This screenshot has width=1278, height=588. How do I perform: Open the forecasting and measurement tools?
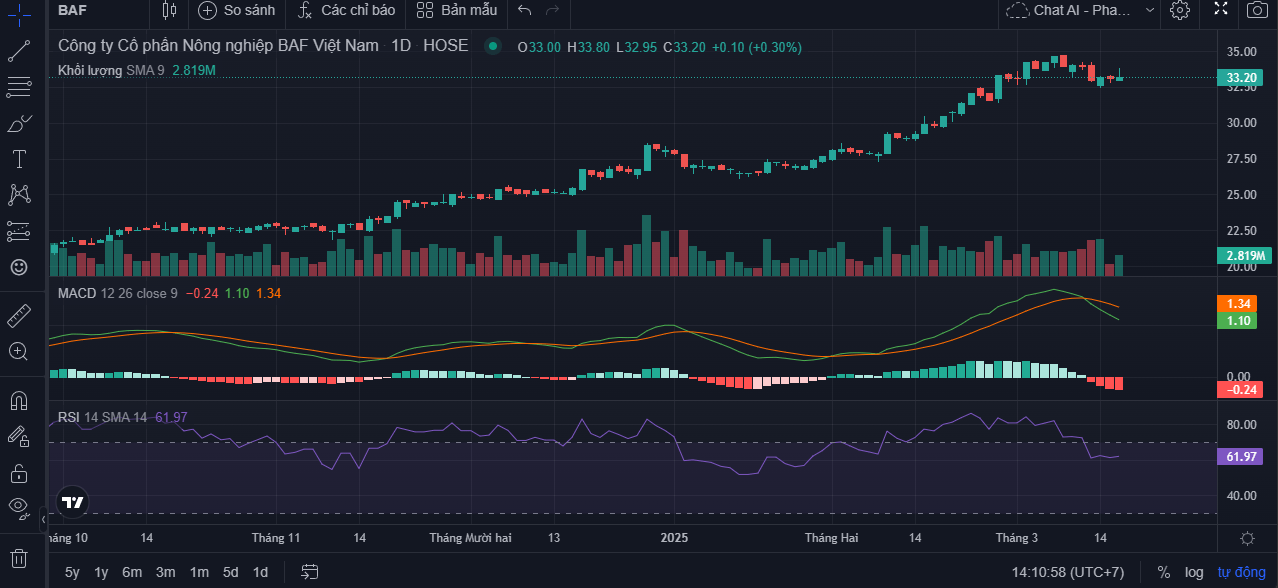19,231
